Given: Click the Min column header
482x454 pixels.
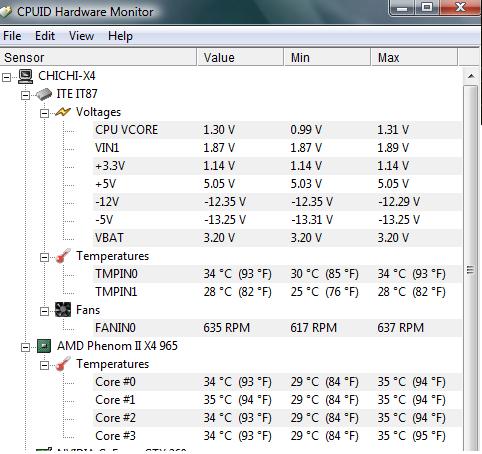Looking at the screenshot, I should [327, 57].
